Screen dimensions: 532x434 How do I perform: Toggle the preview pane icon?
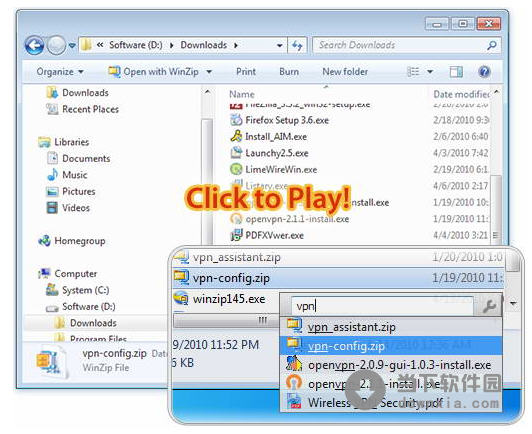coord(456,72)
